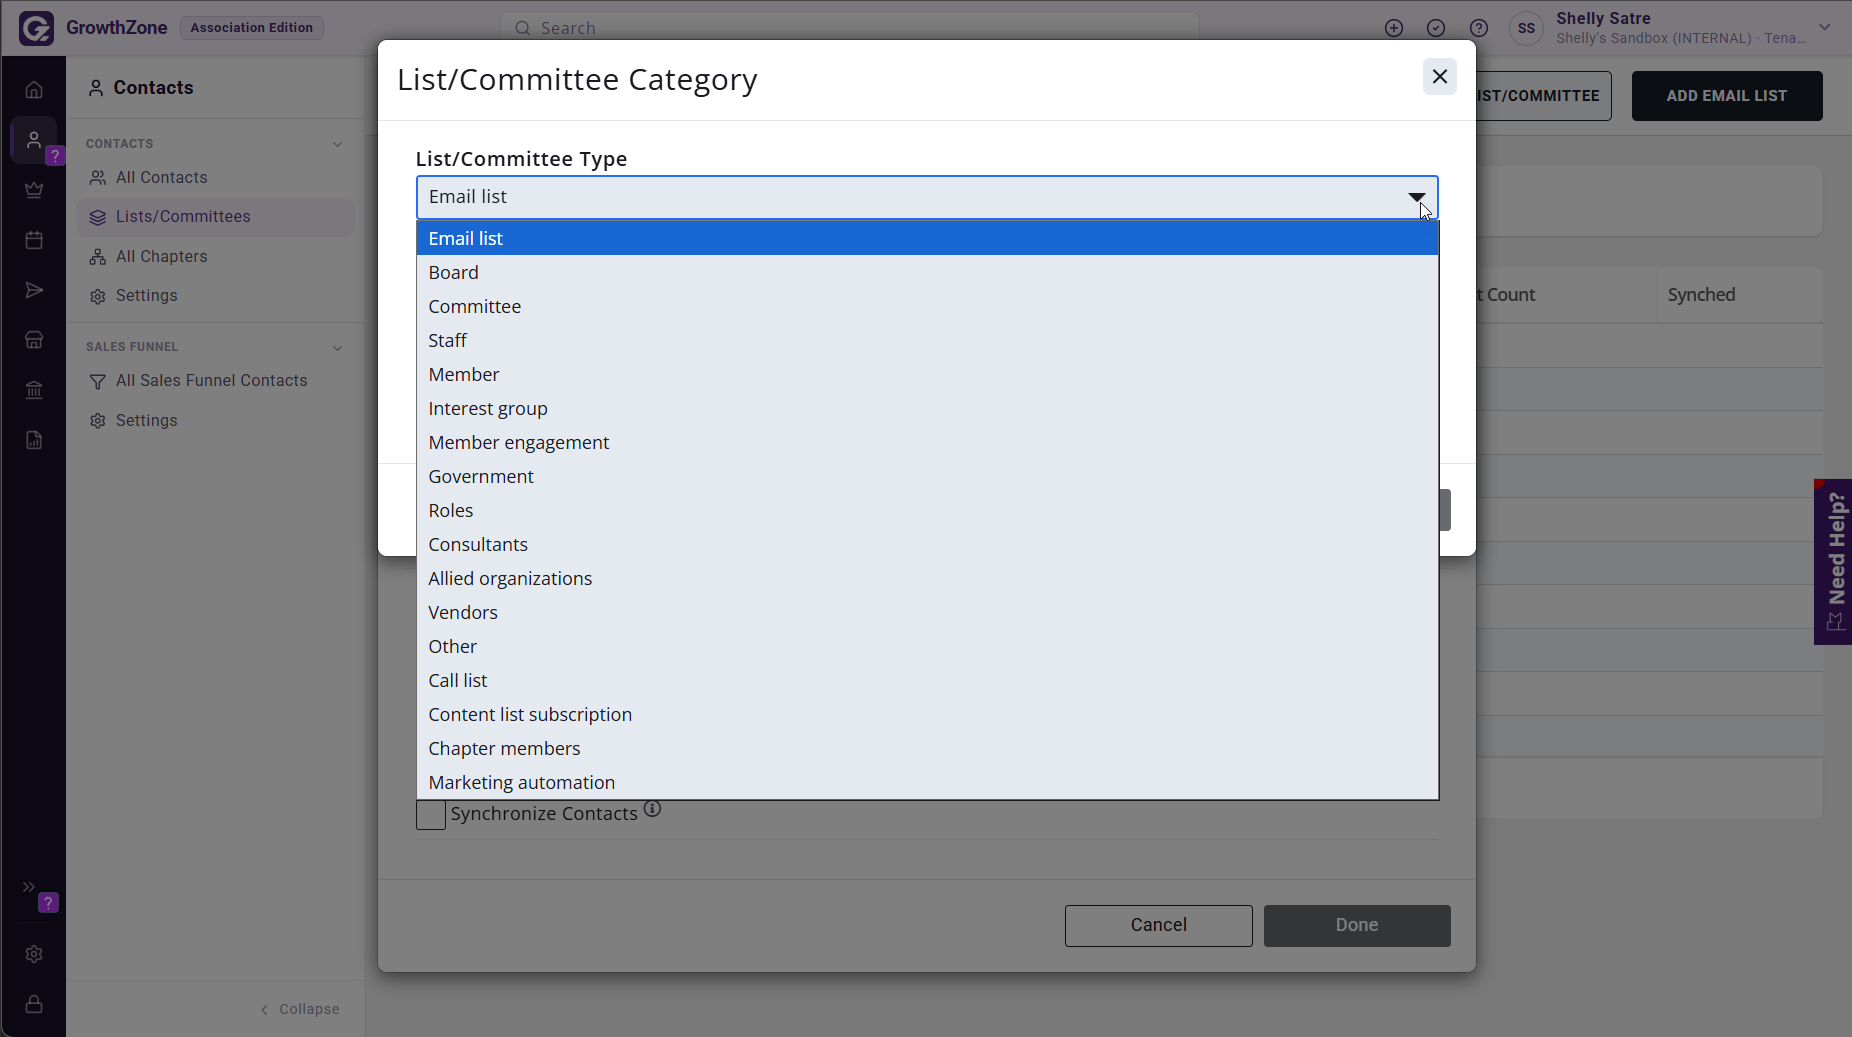Select Other option
The width and height of the screenshot is (1852, 1037).
928,646
